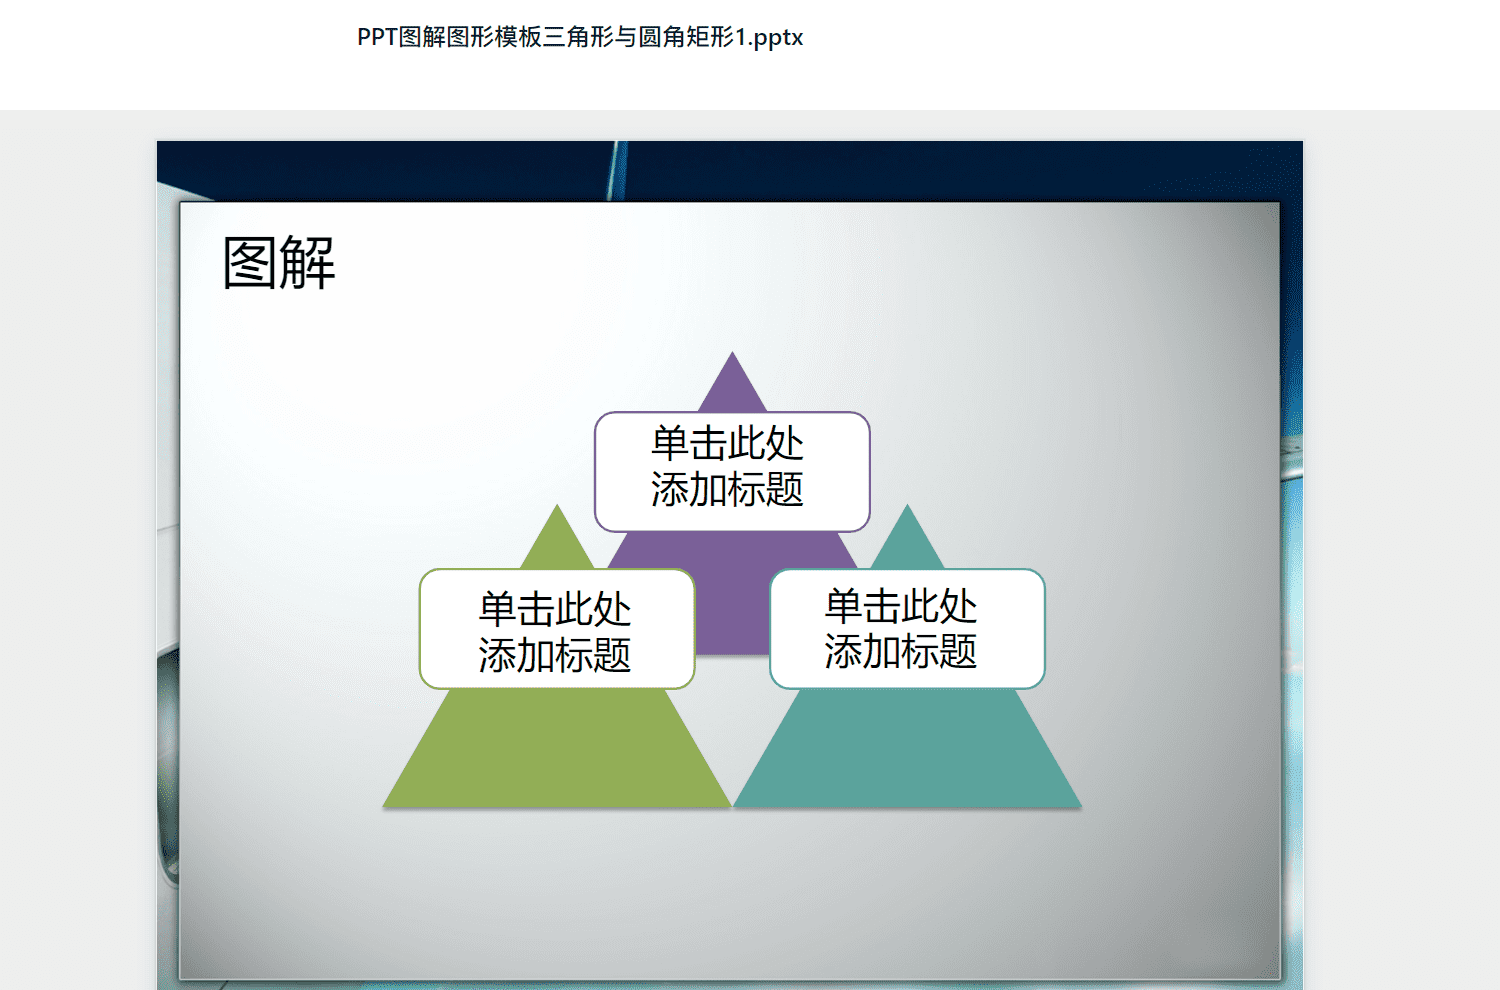
Task: Click the label box on the teal triangle
Action: point(907,629)
